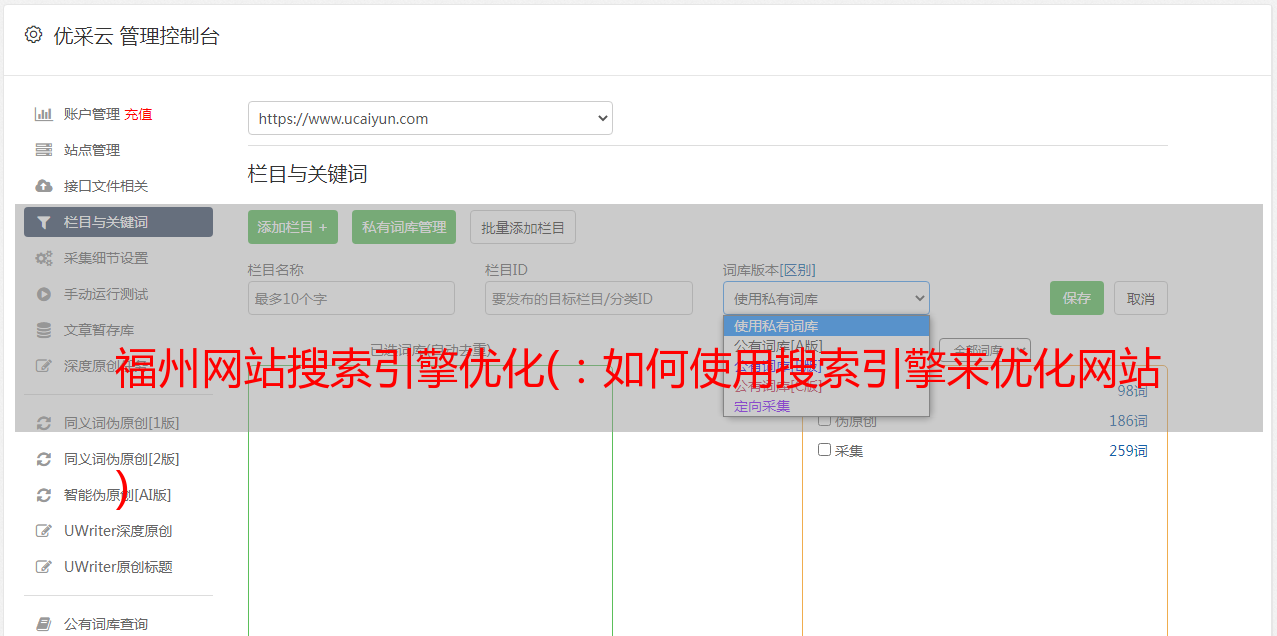This screenshot has height=636, width=1277.
Task: Click the refresh icon for 同义词伪原创[1版]
Action: pos(44,423)
